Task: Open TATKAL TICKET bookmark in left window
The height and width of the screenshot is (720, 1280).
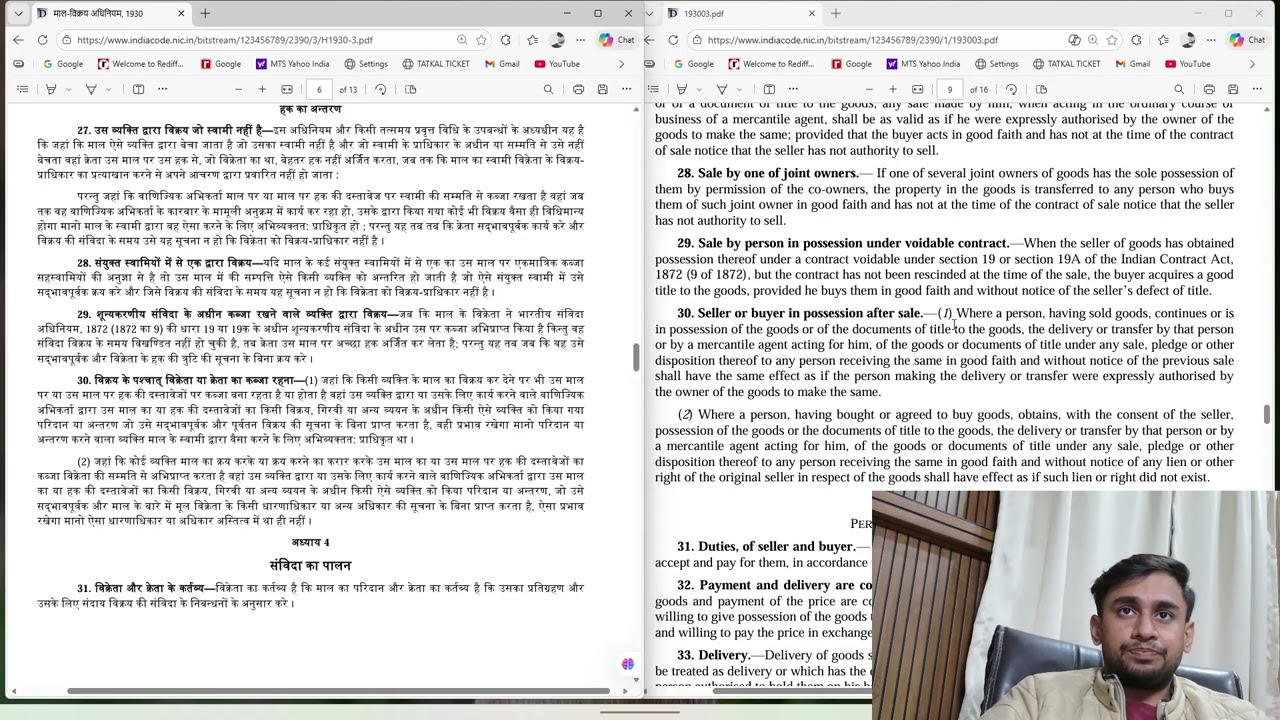Action: tap(436, 64)
